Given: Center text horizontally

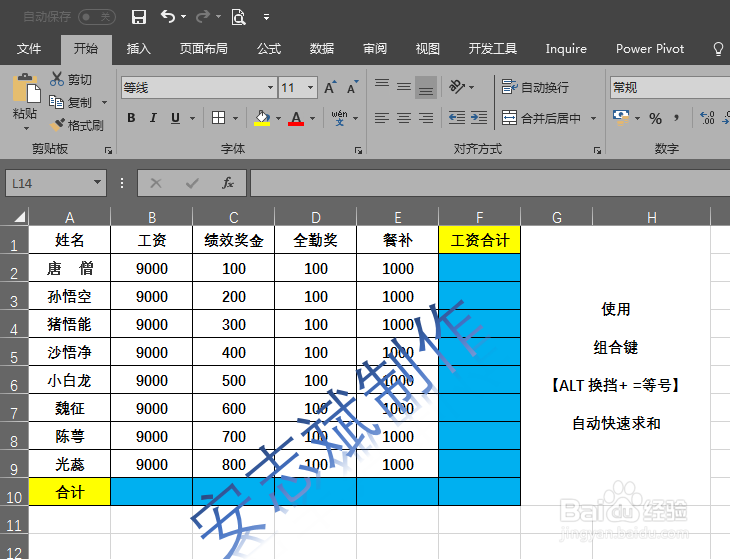Looking at the screenshot, I should tap(404, 118).
